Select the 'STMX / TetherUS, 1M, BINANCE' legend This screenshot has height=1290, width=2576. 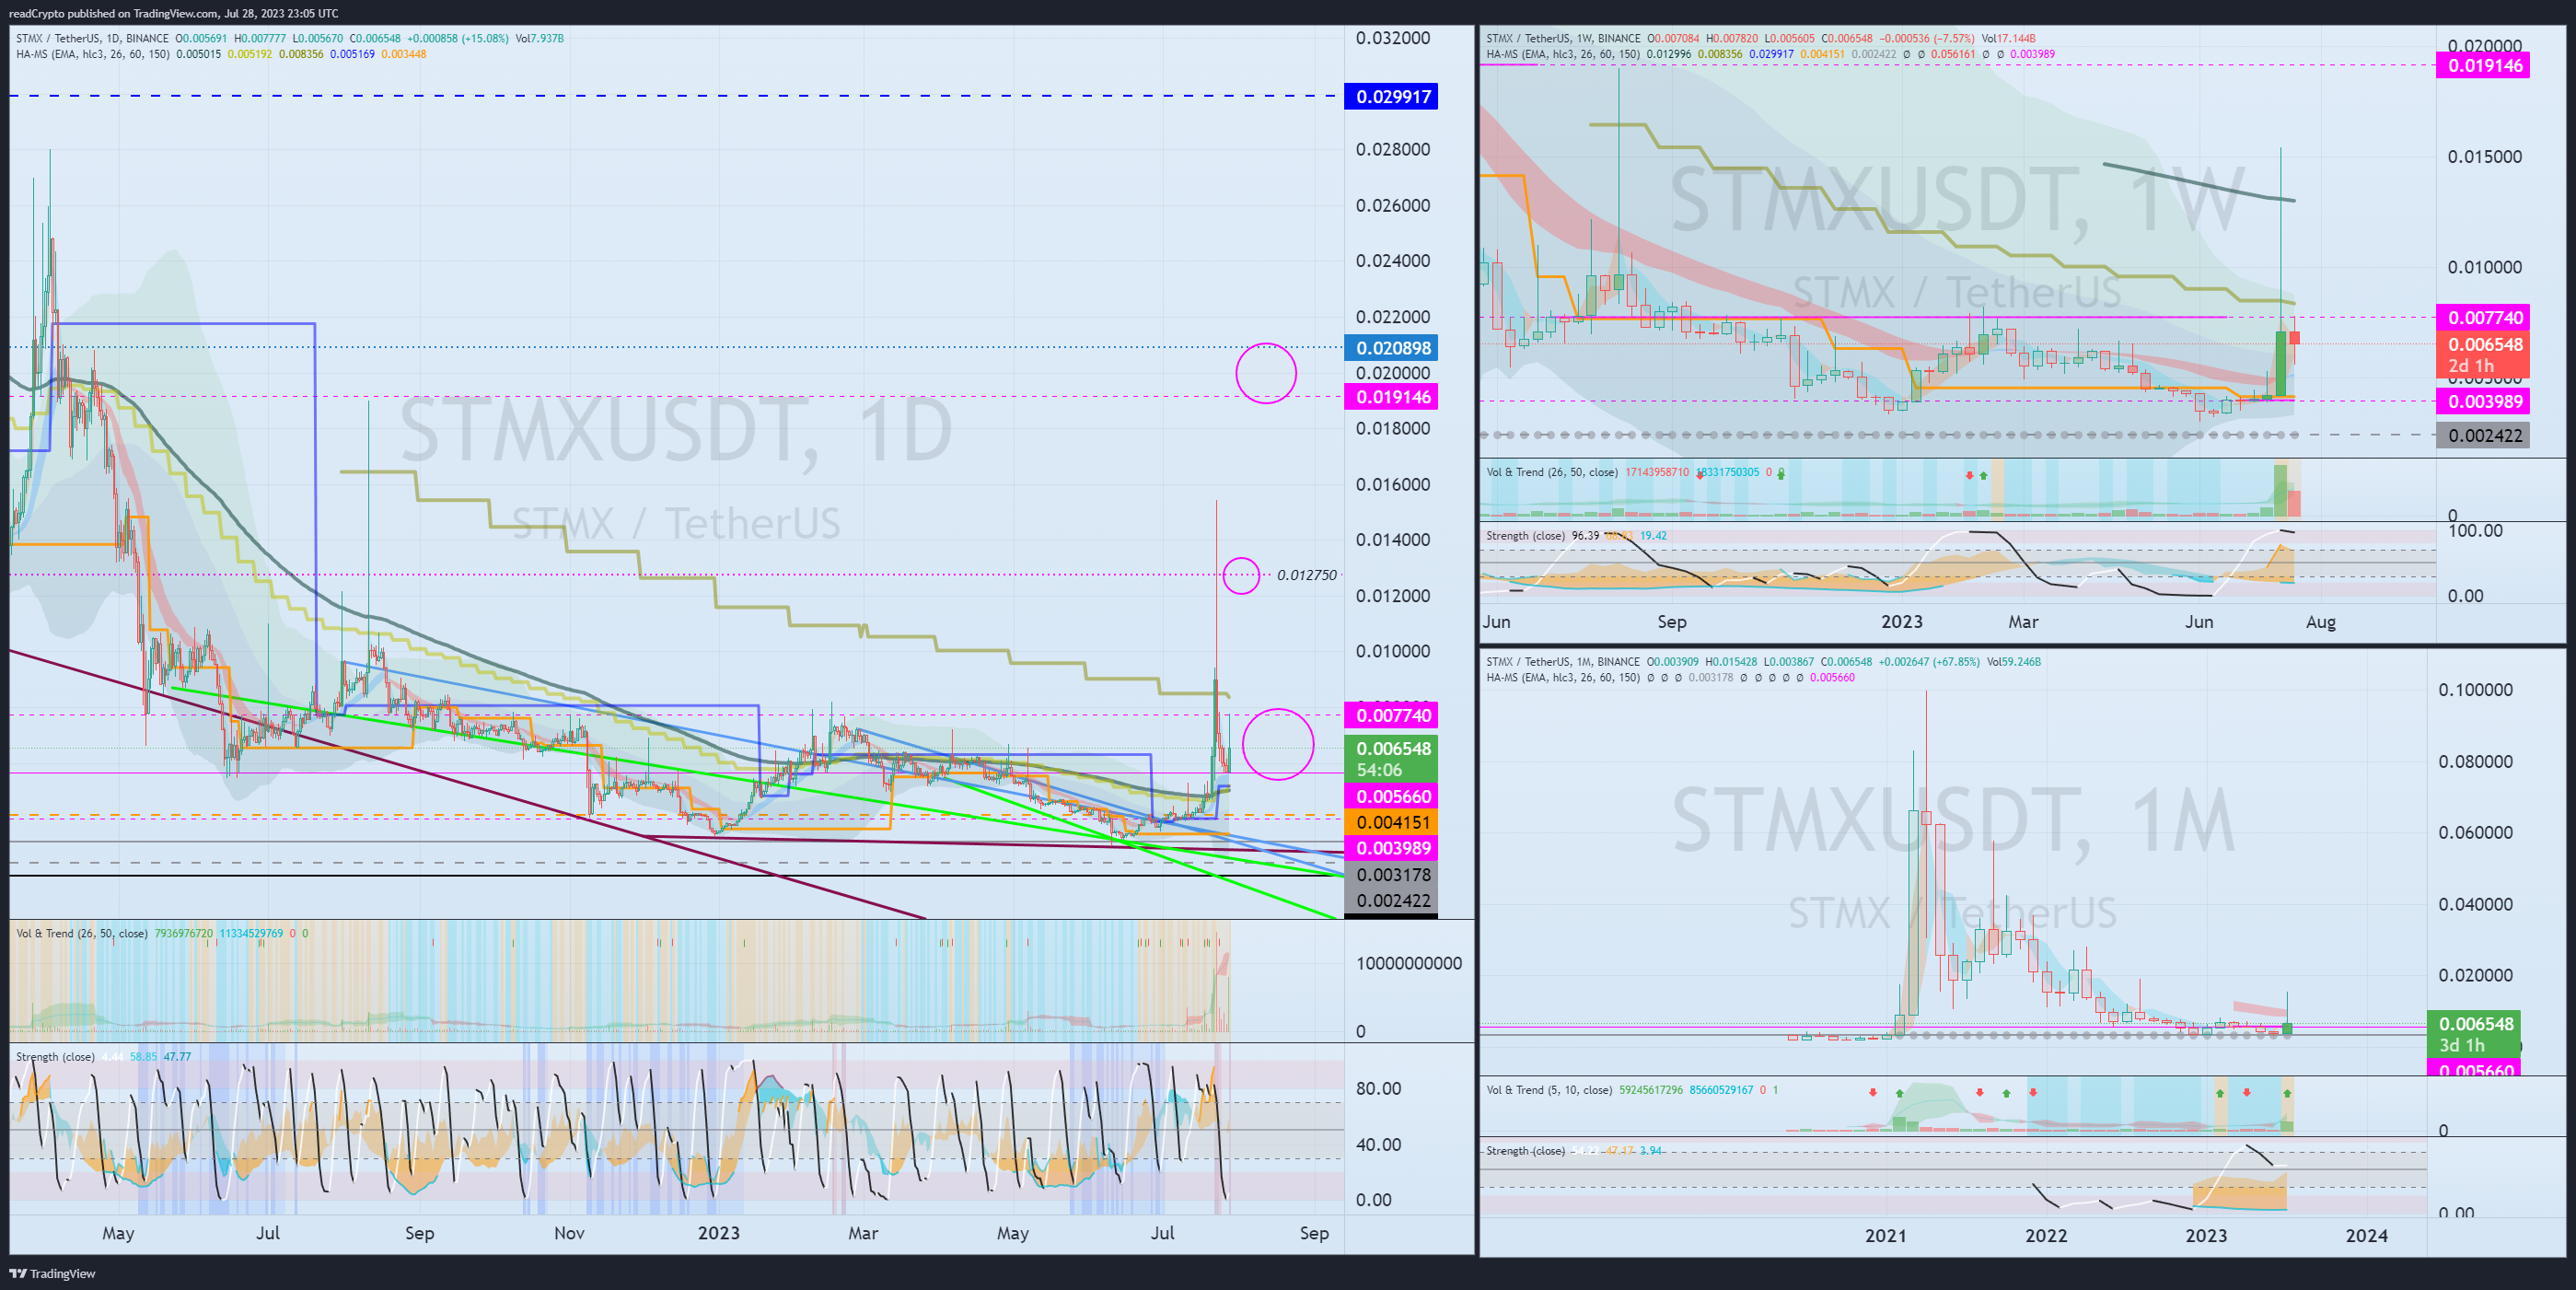[x=1562, y=661]
